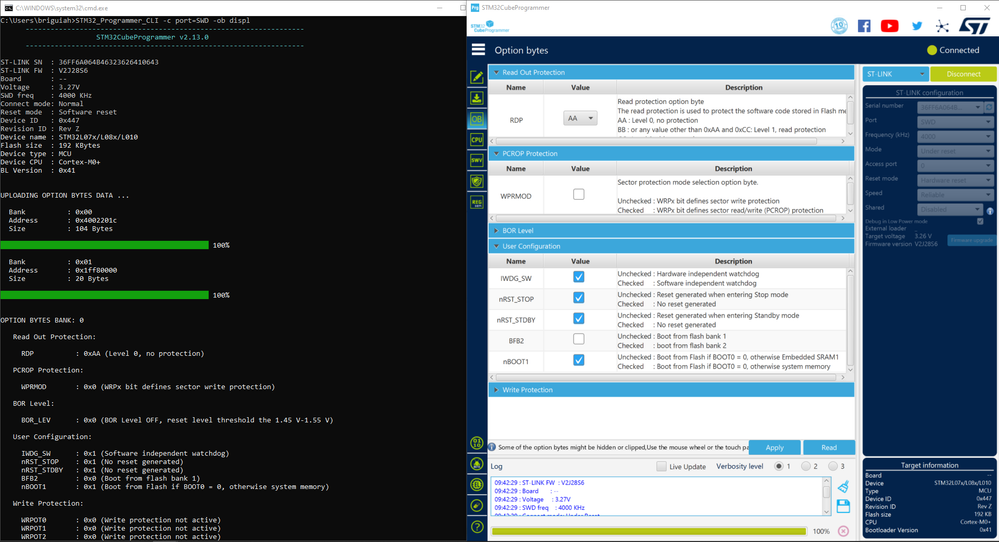Screen dimensions: 999x542
Task: Click the cmd.exe window title bar
Action: coord(233,8)
